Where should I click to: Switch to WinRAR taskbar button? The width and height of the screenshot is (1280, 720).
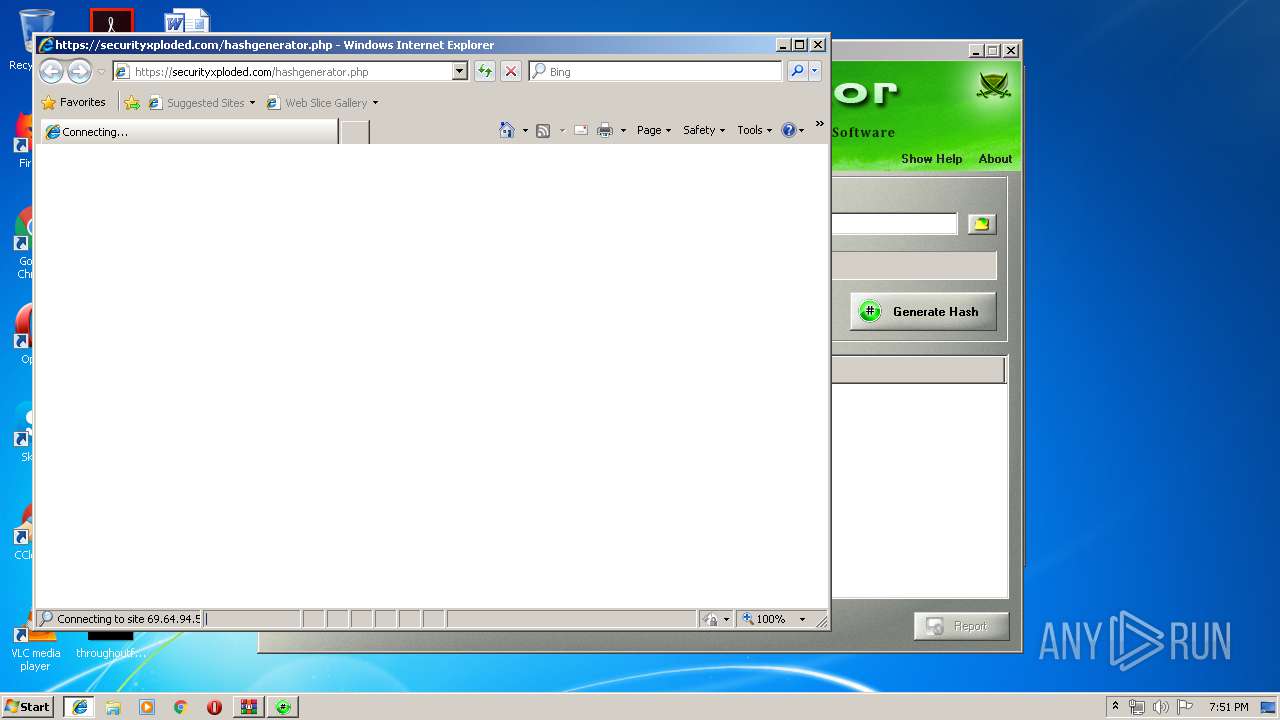click(248, 707)
